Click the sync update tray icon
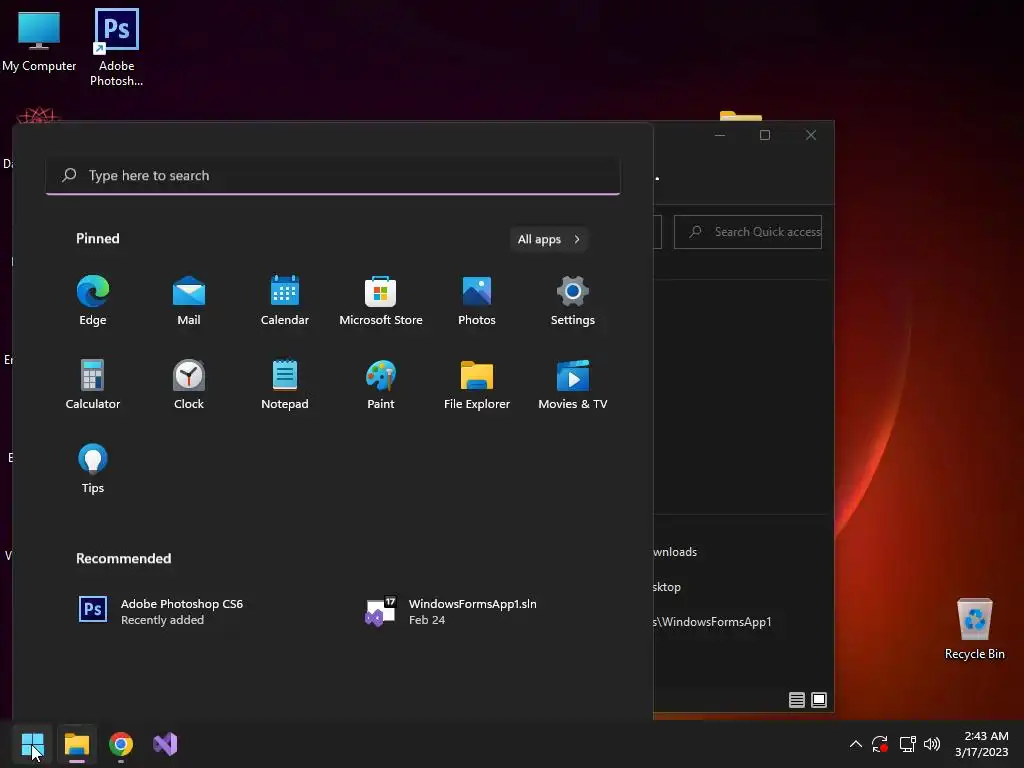Viewport: 1024px width, 768px height. tap(880, 744)
